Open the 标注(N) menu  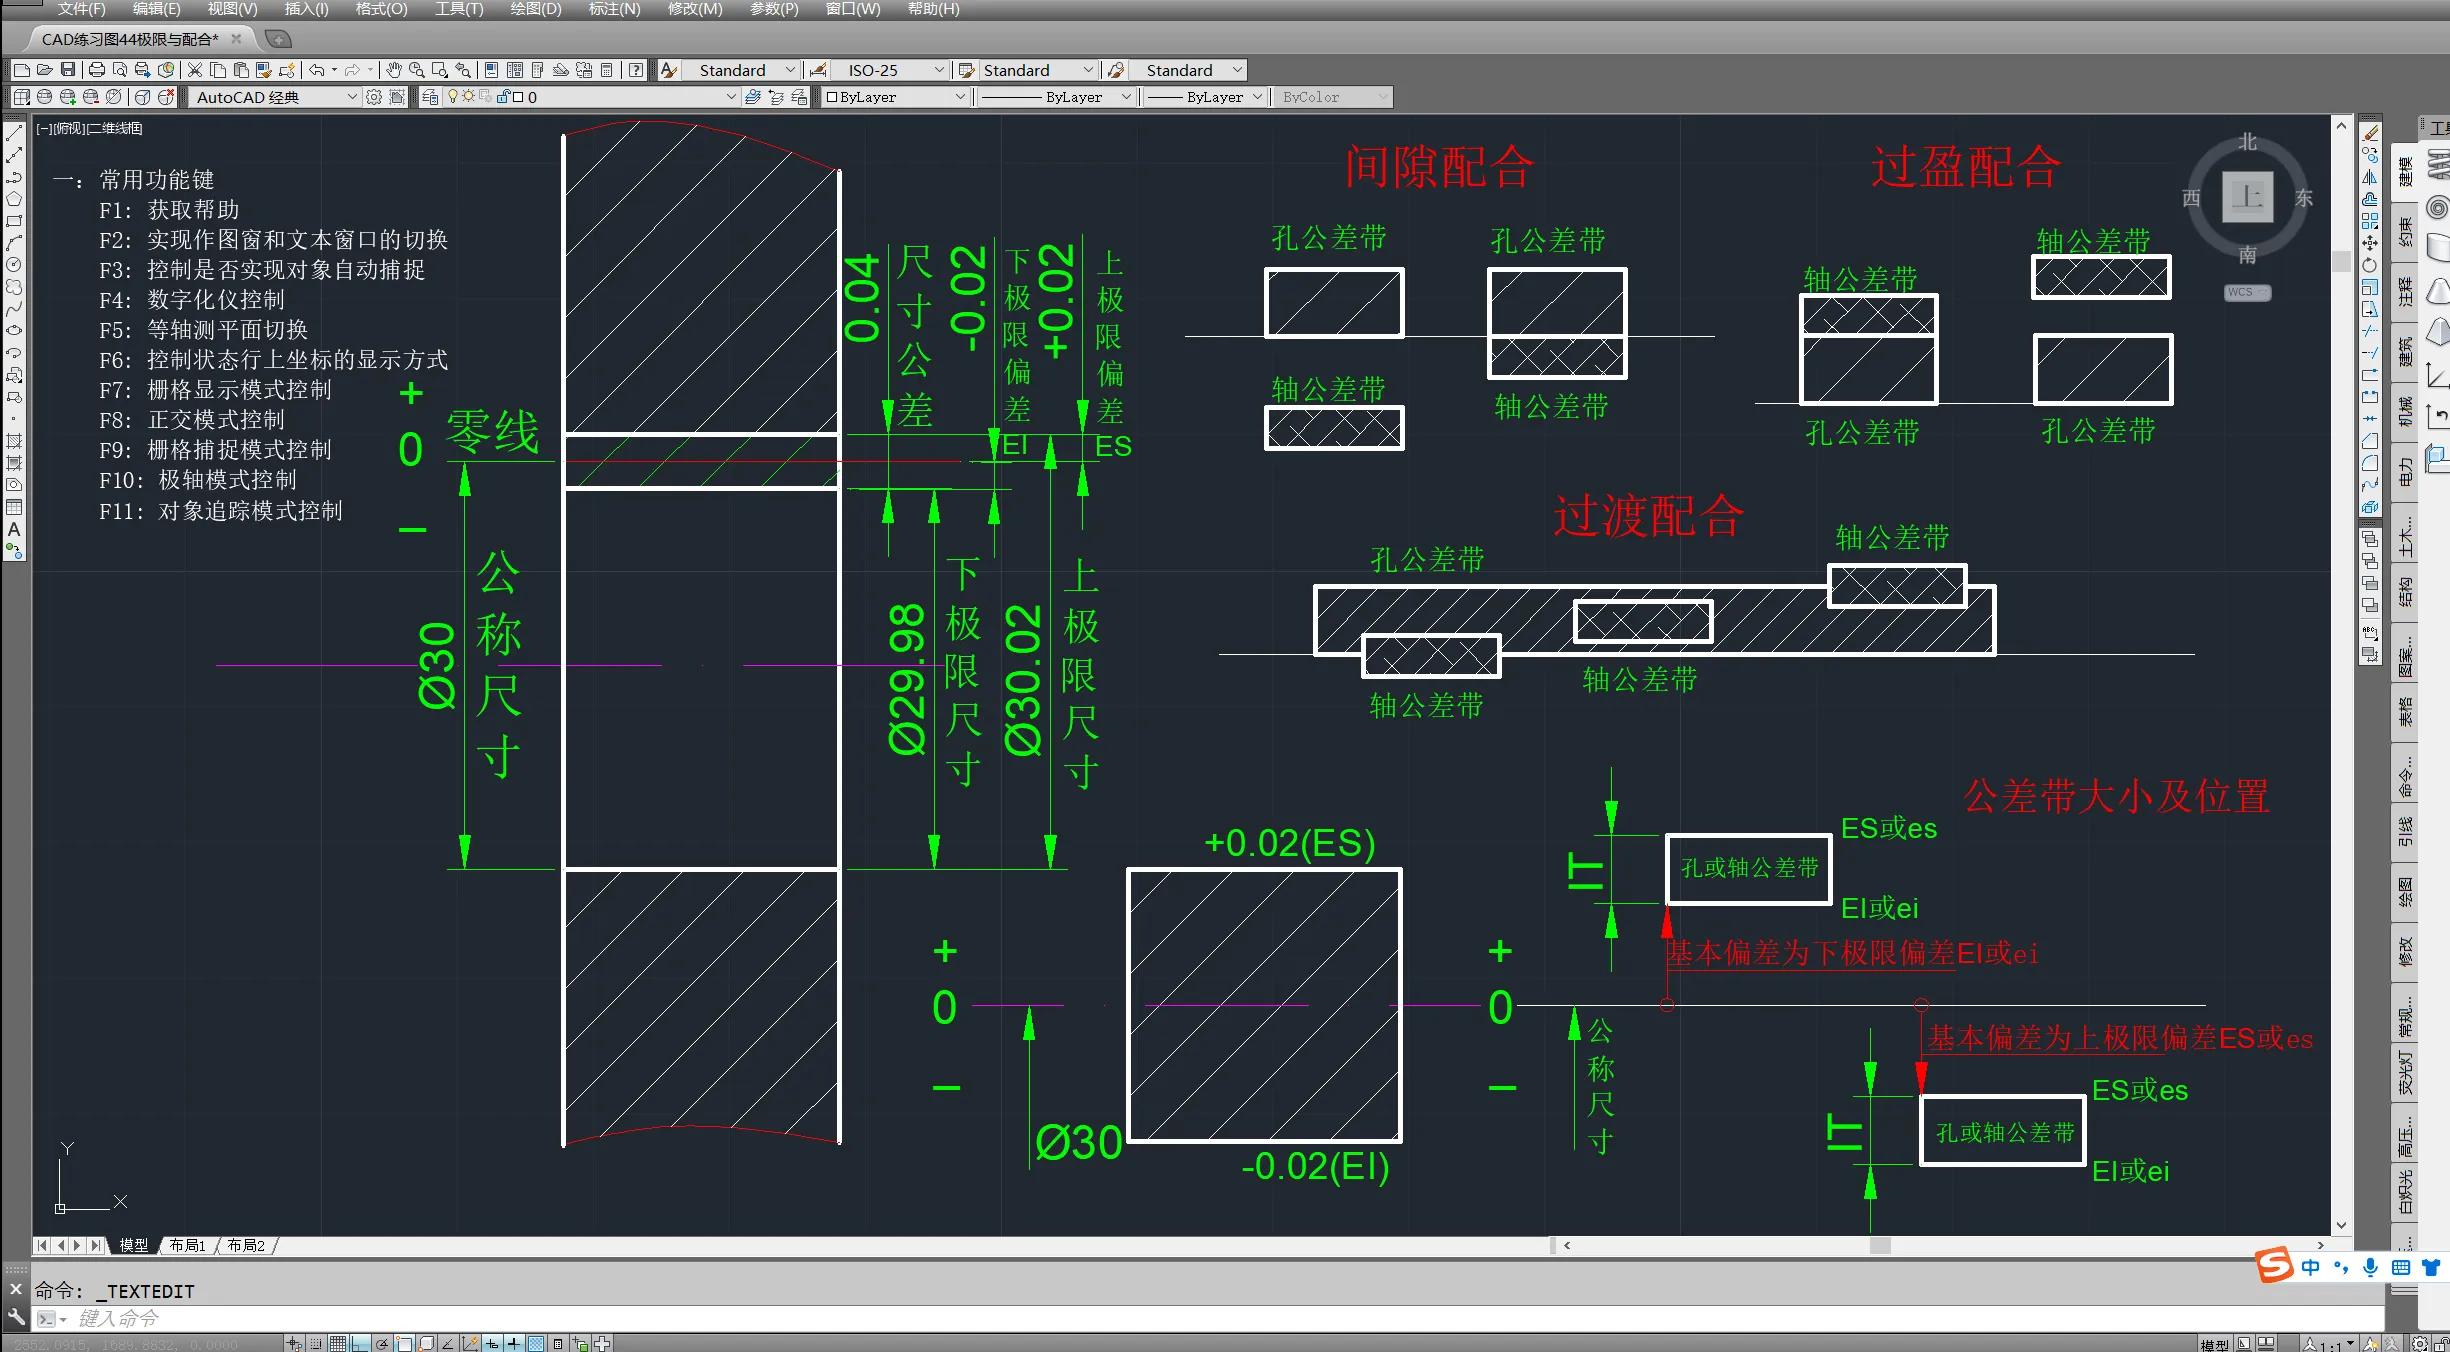coord(613,9)
